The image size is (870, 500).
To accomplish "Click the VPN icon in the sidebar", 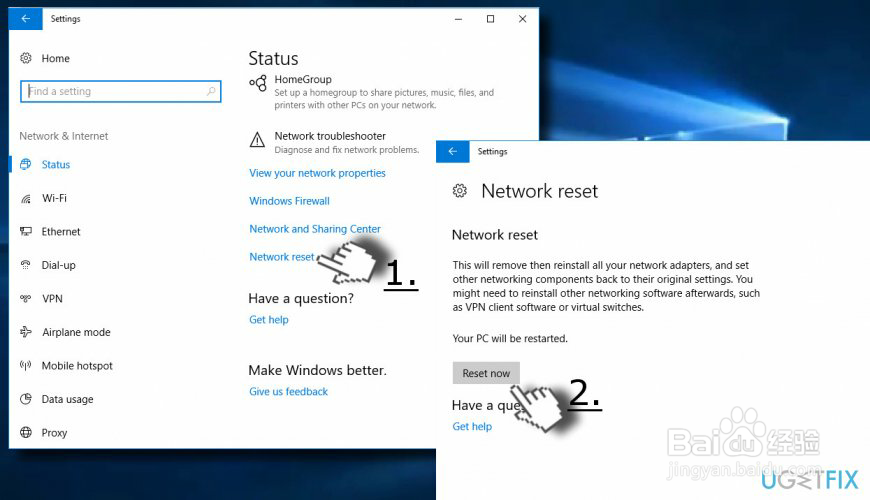I will [x=26, y=299].
